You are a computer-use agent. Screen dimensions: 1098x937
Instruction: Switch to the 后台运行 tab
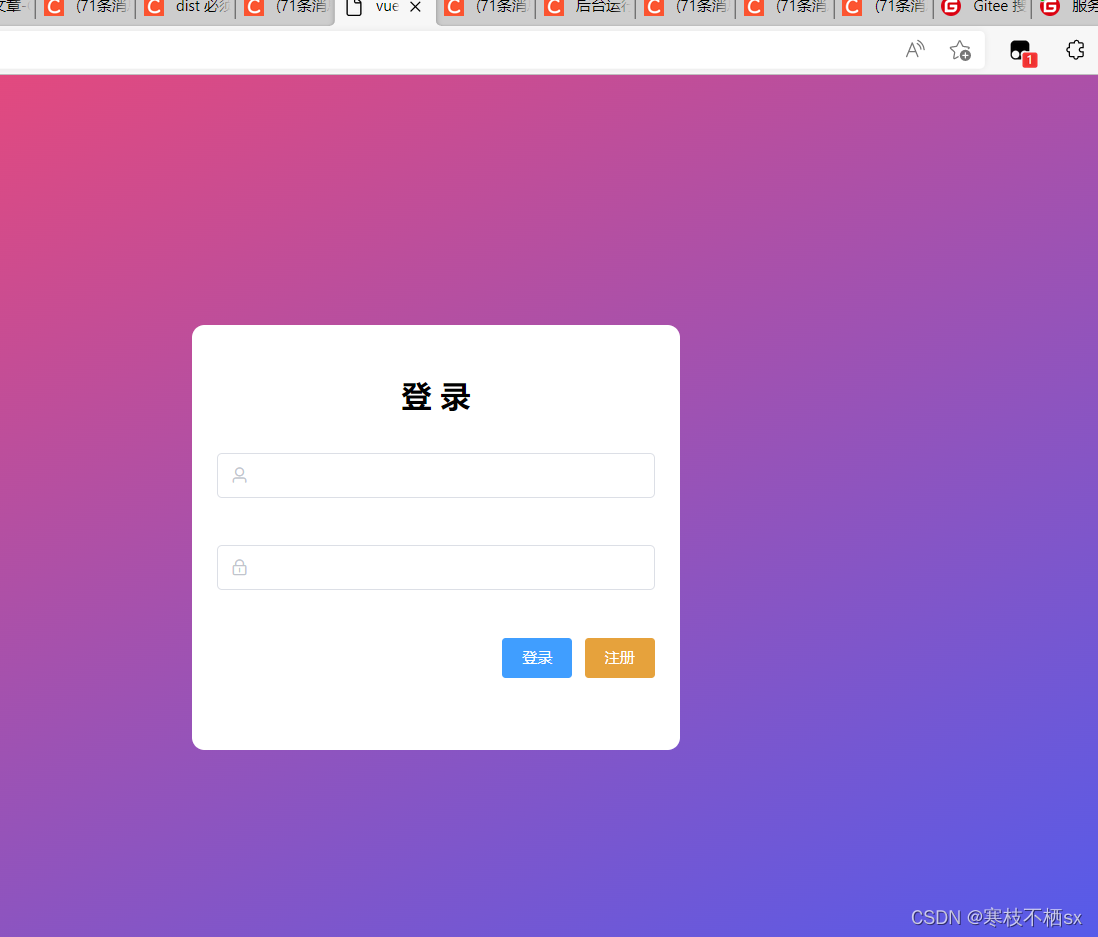(x=598, y=9)
